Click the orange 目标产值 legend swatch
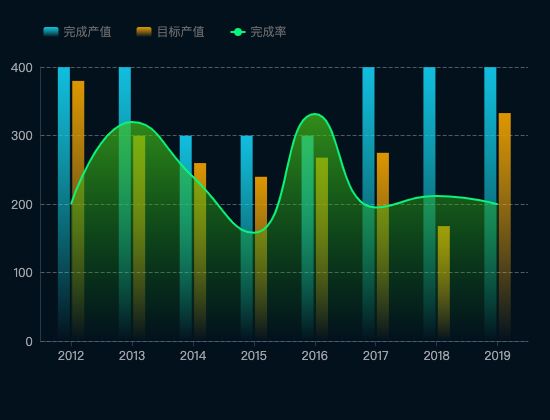Screen dimensions: 550x420 coord(144,32)
